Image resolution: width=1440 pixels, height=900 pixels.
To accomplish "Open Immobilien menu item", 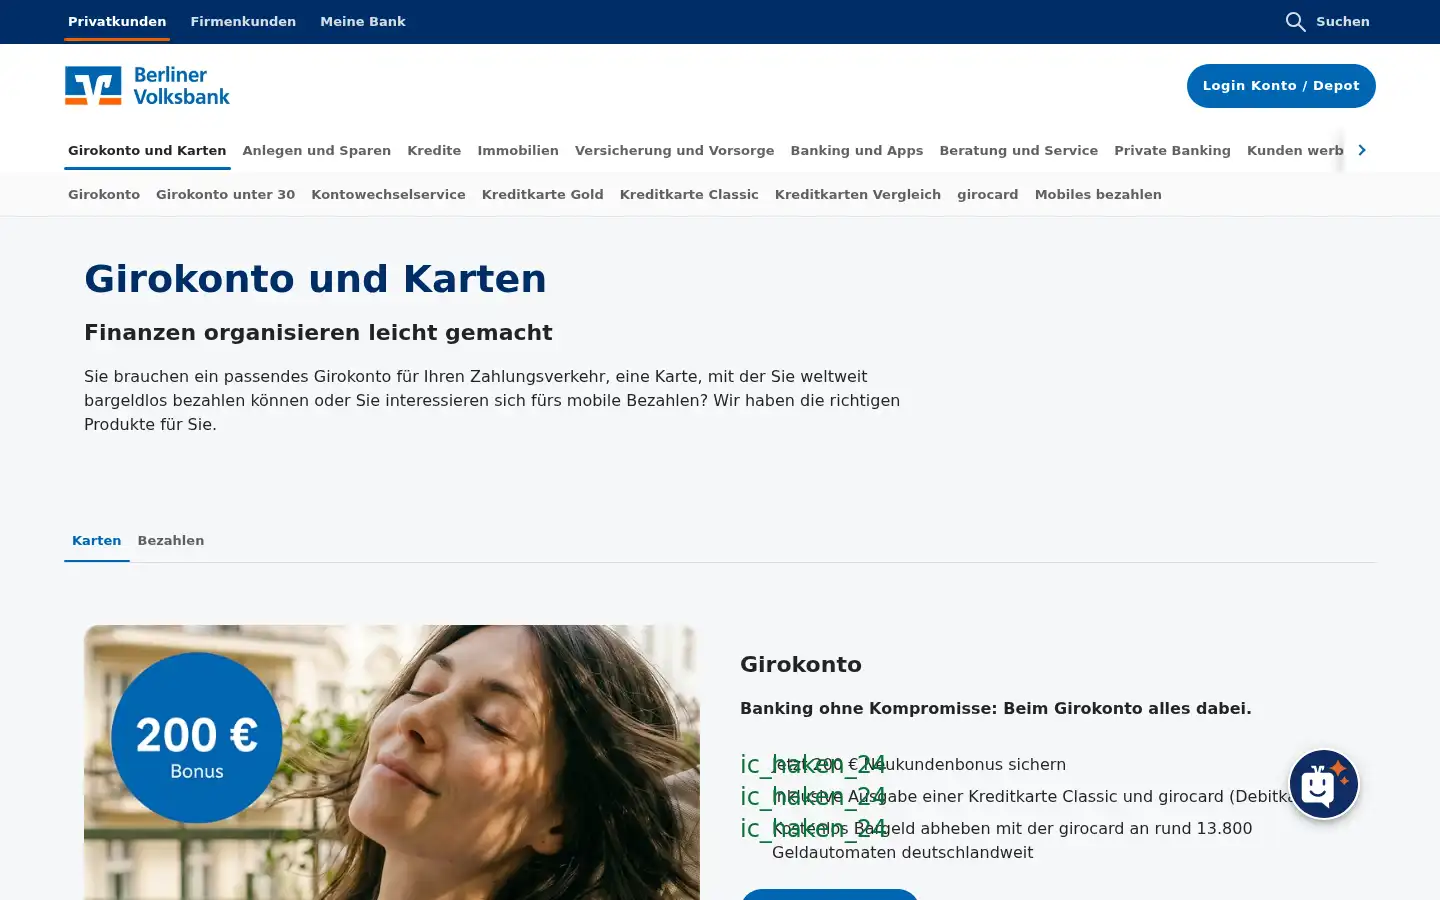I will tap(518, 150).
